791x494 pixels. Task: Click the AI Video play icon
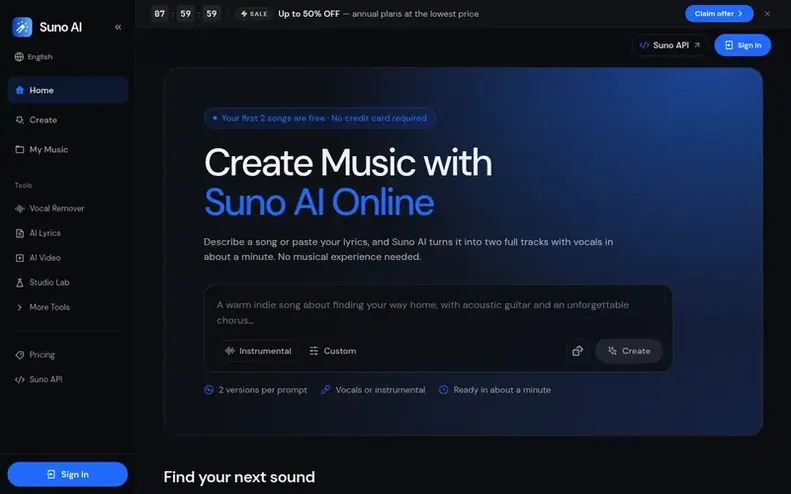pos(20,258)
